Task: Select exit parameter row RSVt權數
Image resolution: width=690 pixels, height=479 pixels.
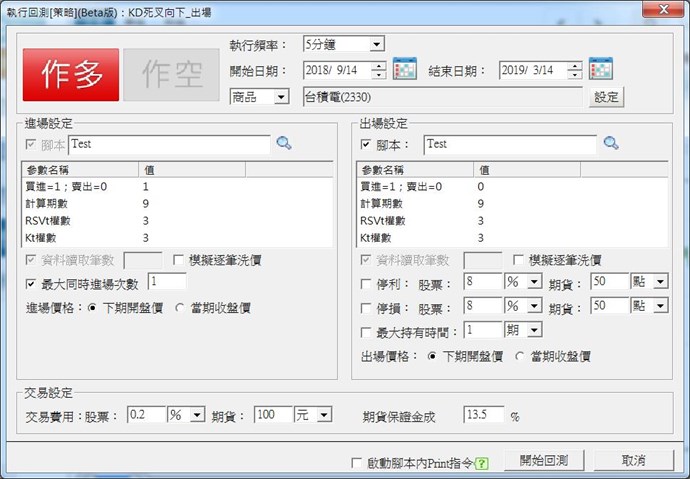Action: click(x=512, y=221)
